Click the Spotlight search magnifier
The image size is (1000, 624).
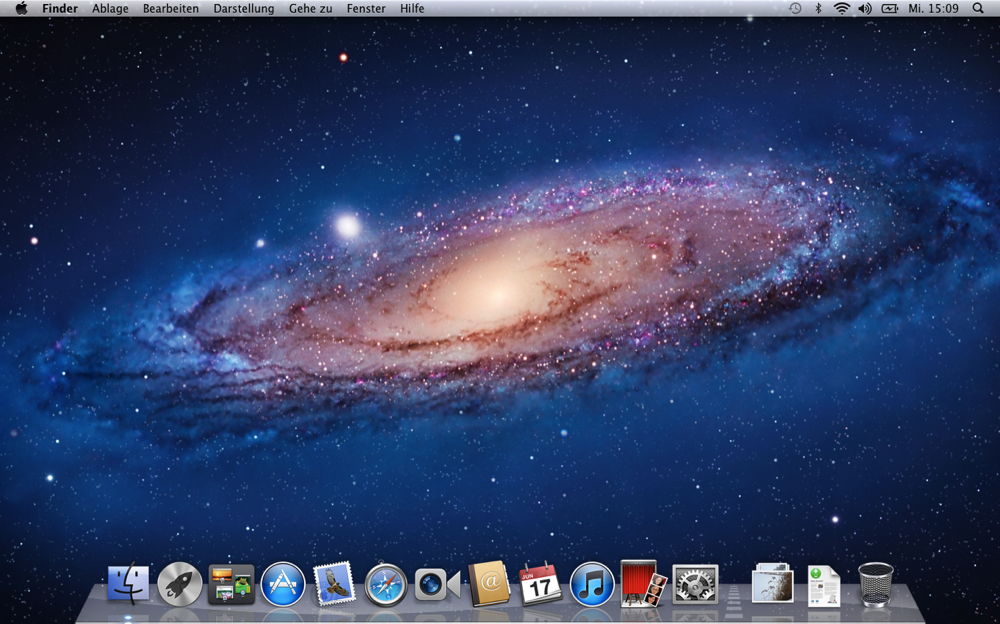(x=978, y=8)
